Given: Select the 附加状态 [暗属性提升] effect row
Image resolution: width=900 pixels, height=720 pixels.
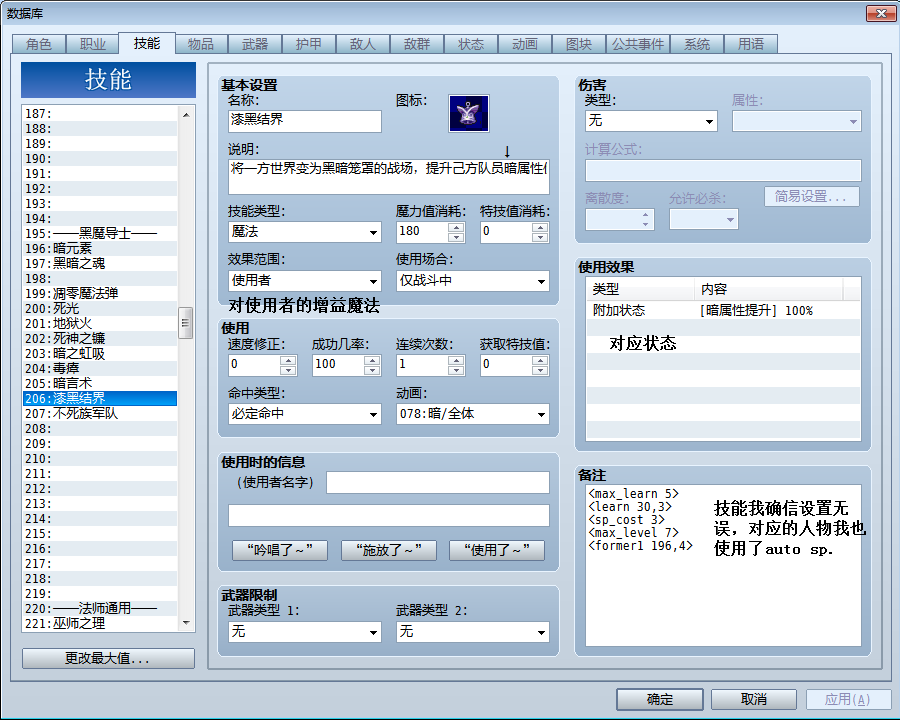Looking at the screenshot, I should point(723,311).
